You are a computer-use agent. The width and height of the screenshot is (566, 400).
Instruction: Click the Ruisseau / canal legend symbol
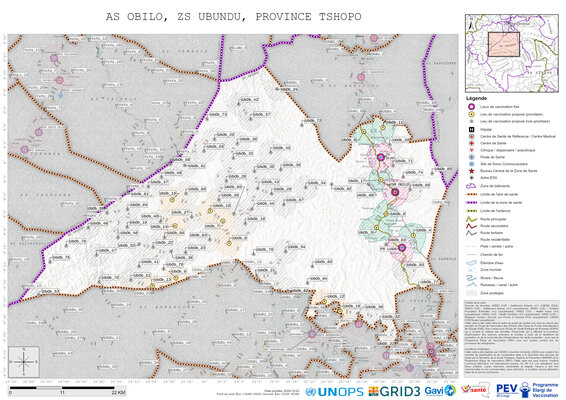pos(472,285)
